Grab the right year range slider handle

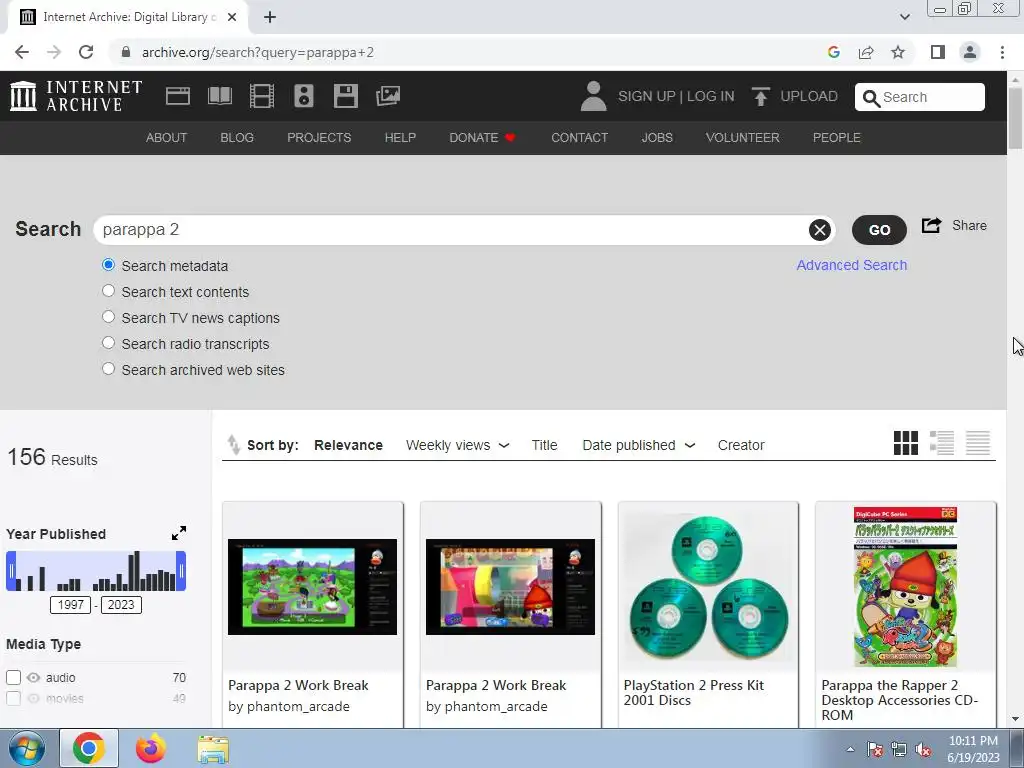pos(181,571)
